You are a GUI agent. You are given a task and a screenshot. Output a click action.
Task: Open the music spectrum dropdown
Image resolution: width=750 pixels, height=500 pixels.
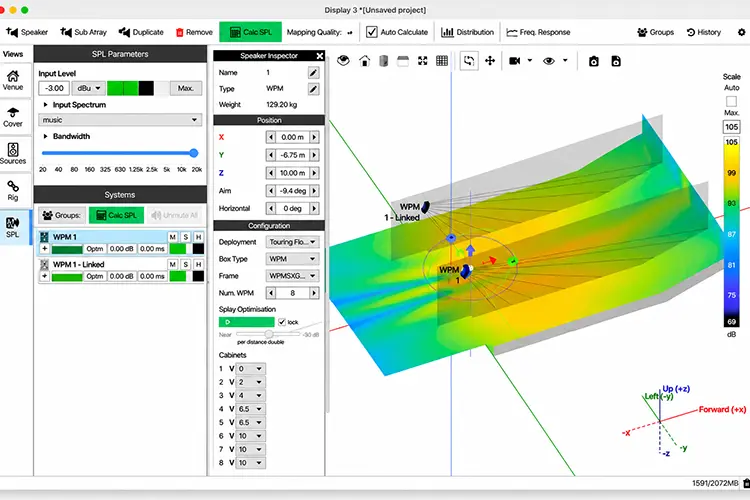click(x=120, y=120)
